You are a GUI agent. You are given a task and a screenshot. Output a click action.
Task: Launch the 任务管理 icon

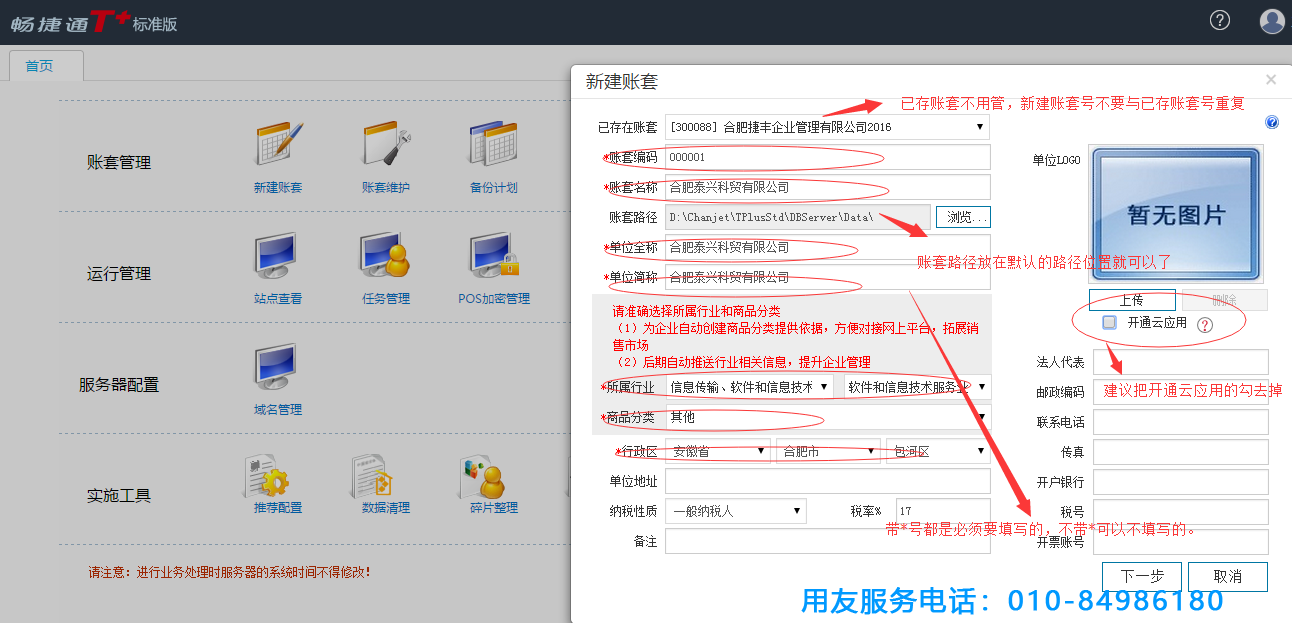[x=386, y=257]
